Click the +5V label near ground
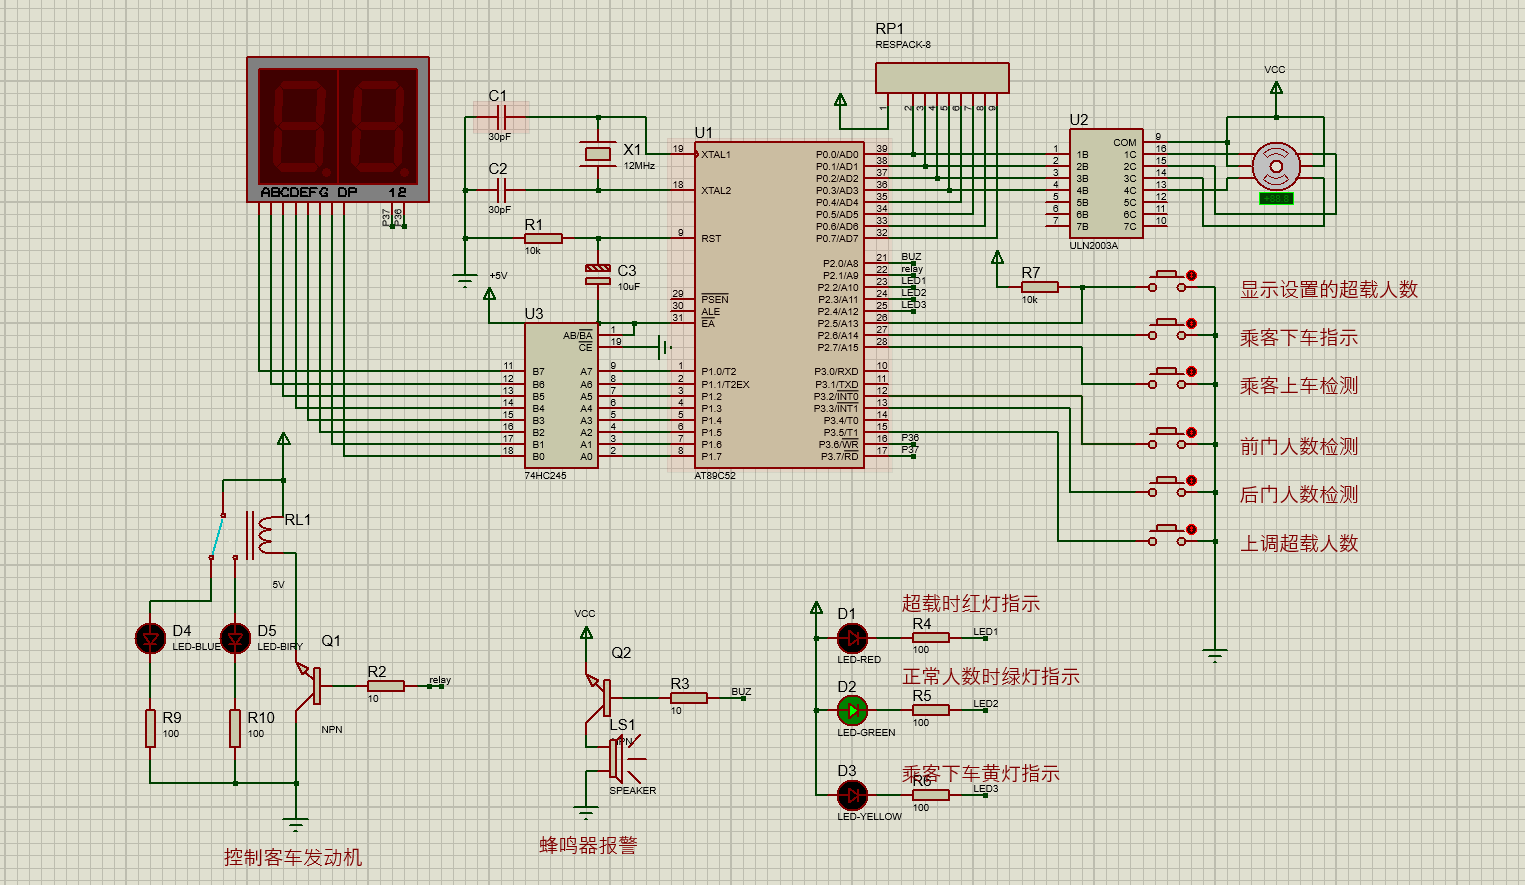This screenshot has width=1525, height=885. [498, 276]
